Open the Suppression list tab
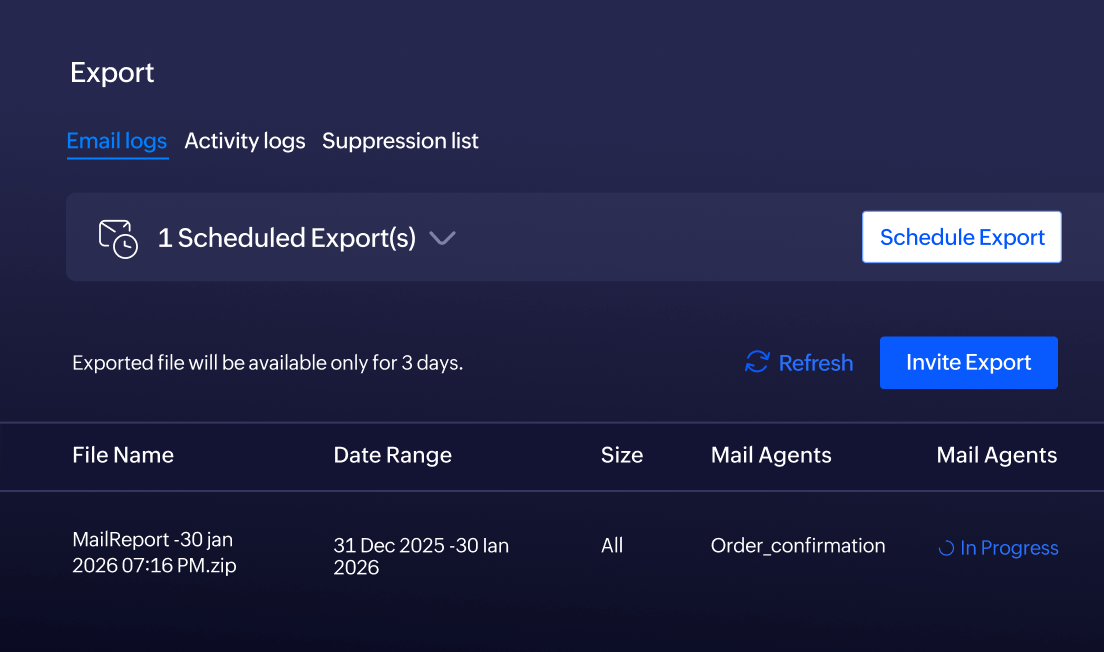This screenshot has height=652, width=1104. click(x=400, y=141)
